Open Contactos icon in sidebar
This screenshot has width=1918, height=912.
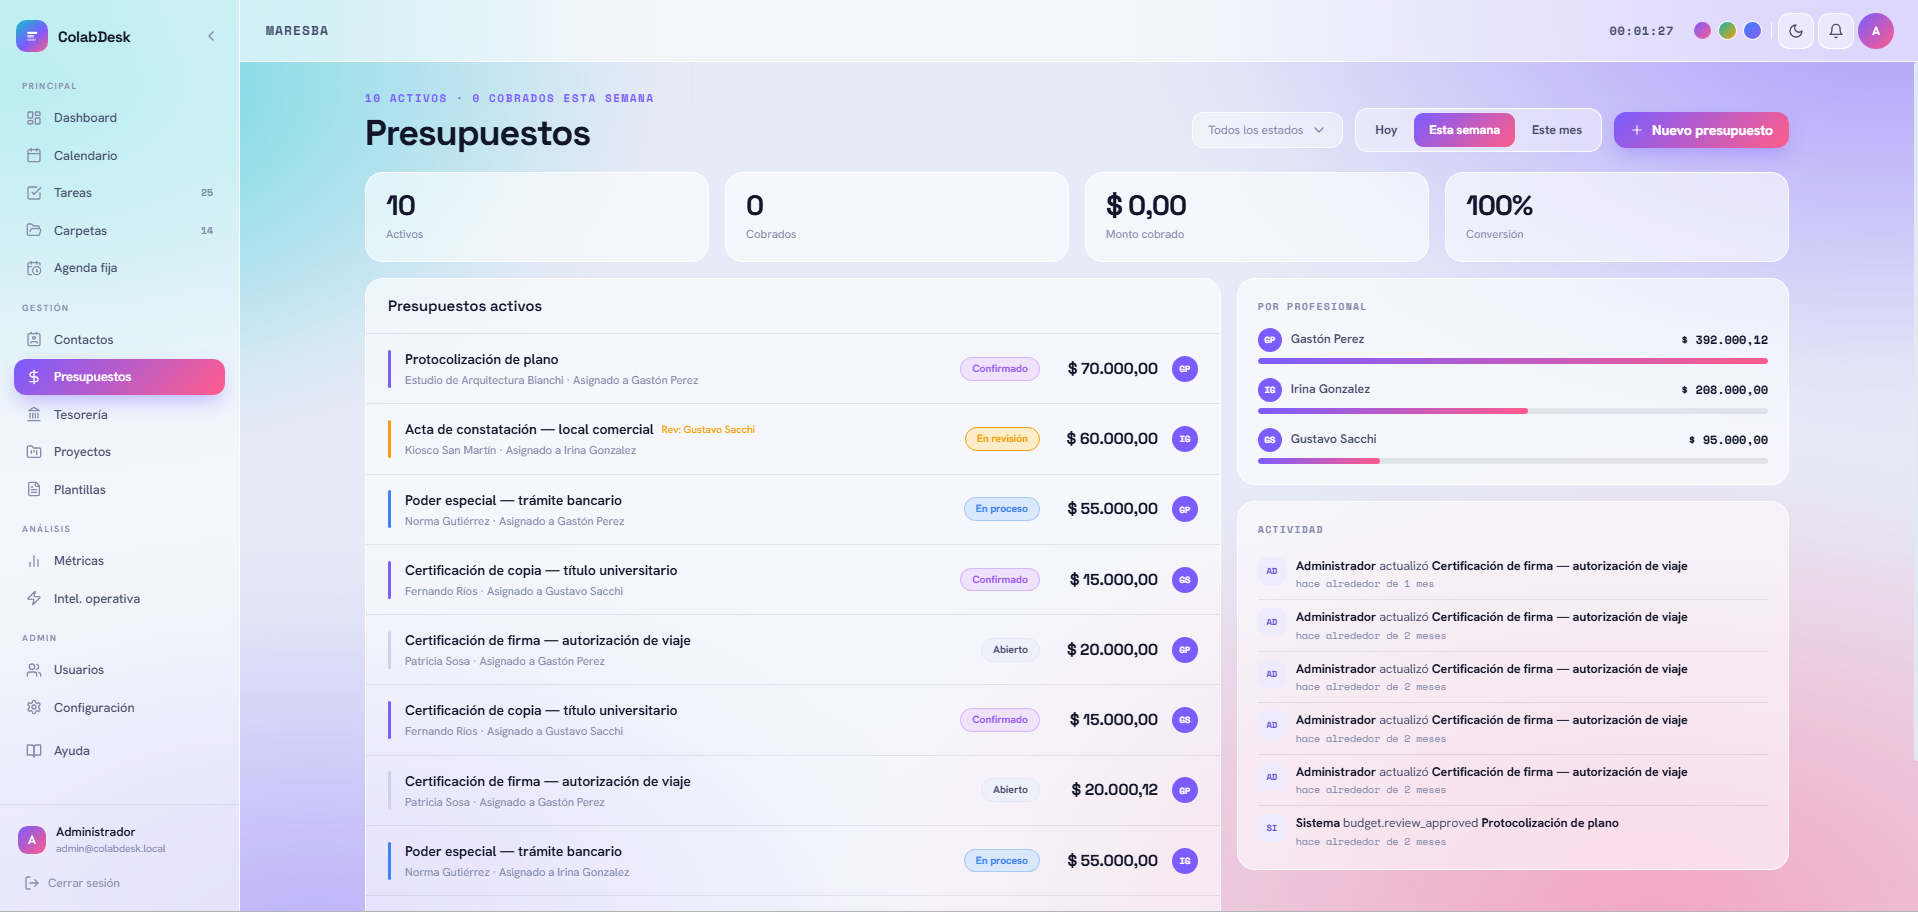click(x=34, y=340)
